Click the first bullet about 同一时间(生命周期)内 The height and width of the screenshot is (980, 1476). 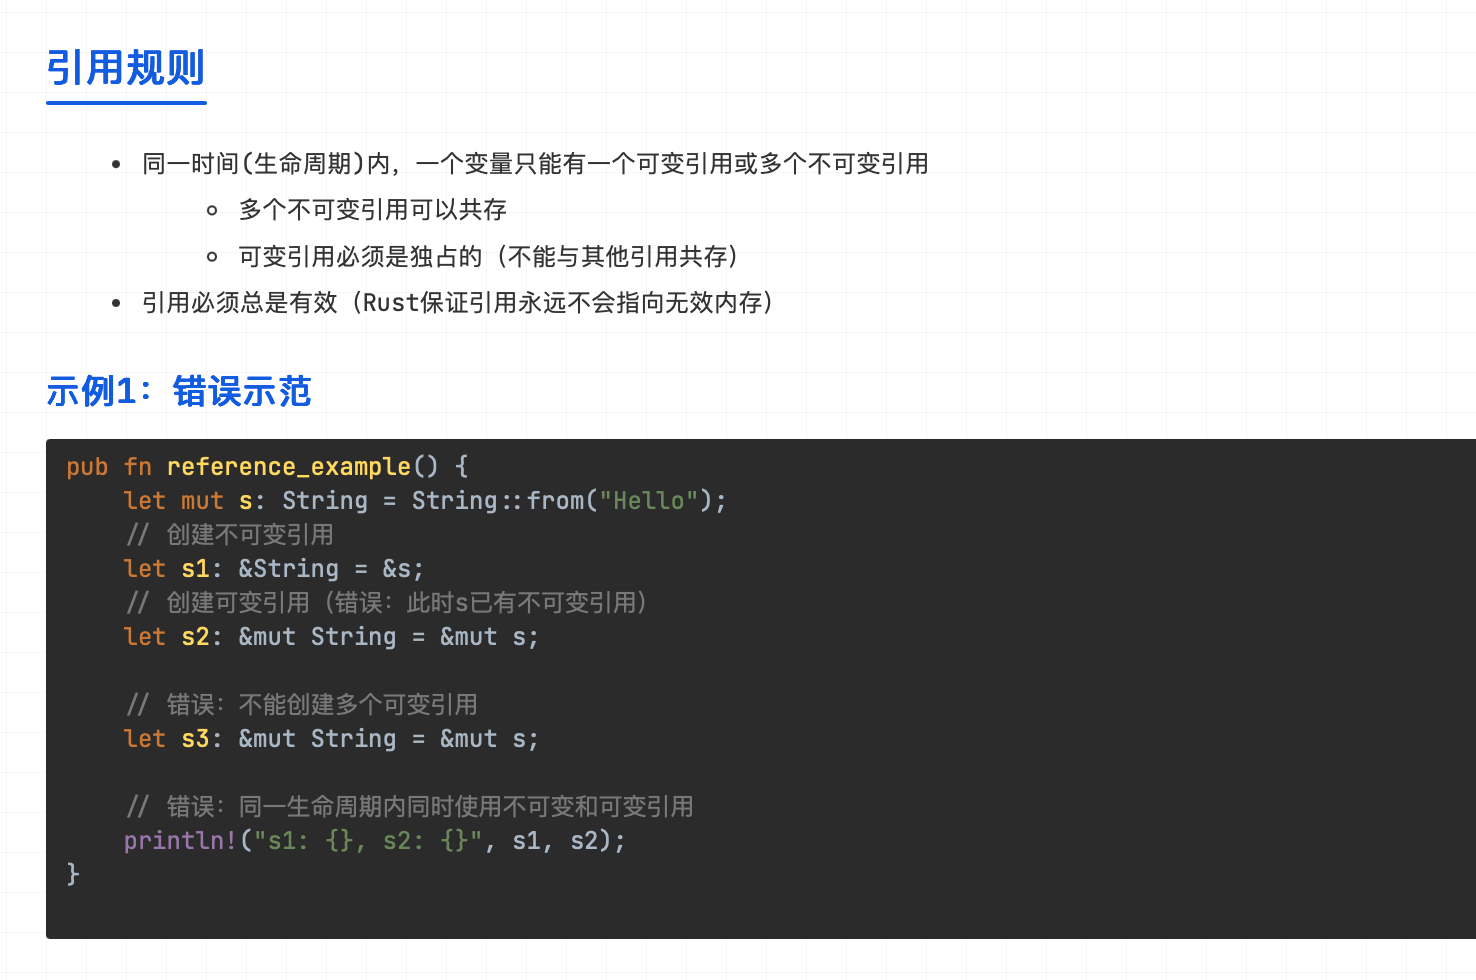pyautogui.click(x=535, y=163)
